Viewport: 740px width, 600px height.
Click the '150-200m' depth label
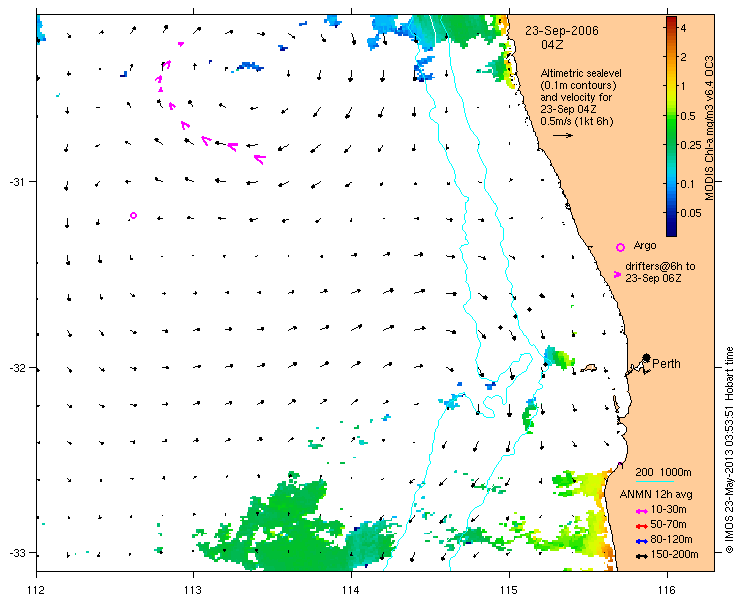coord(674,555)
